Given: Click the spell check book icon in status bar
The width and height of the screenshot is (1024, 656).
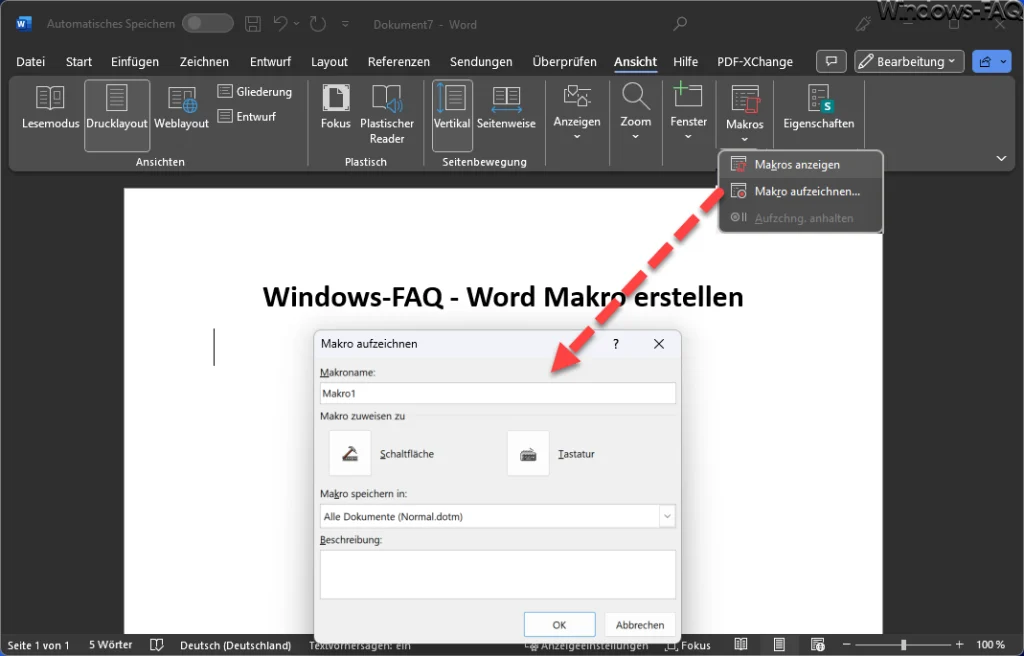Looking at the screenshot, I should point(157,645).
